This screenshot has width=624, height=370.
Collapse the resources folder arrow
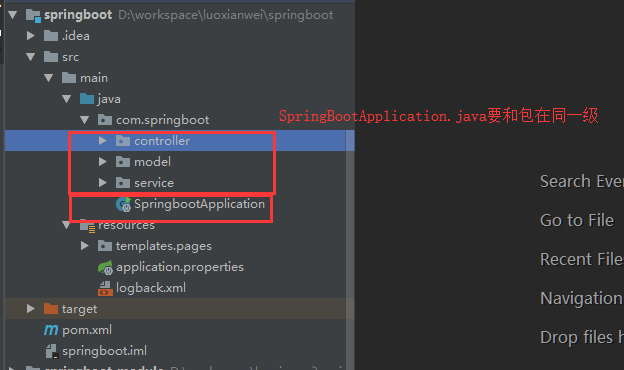[x=67, y=225]
